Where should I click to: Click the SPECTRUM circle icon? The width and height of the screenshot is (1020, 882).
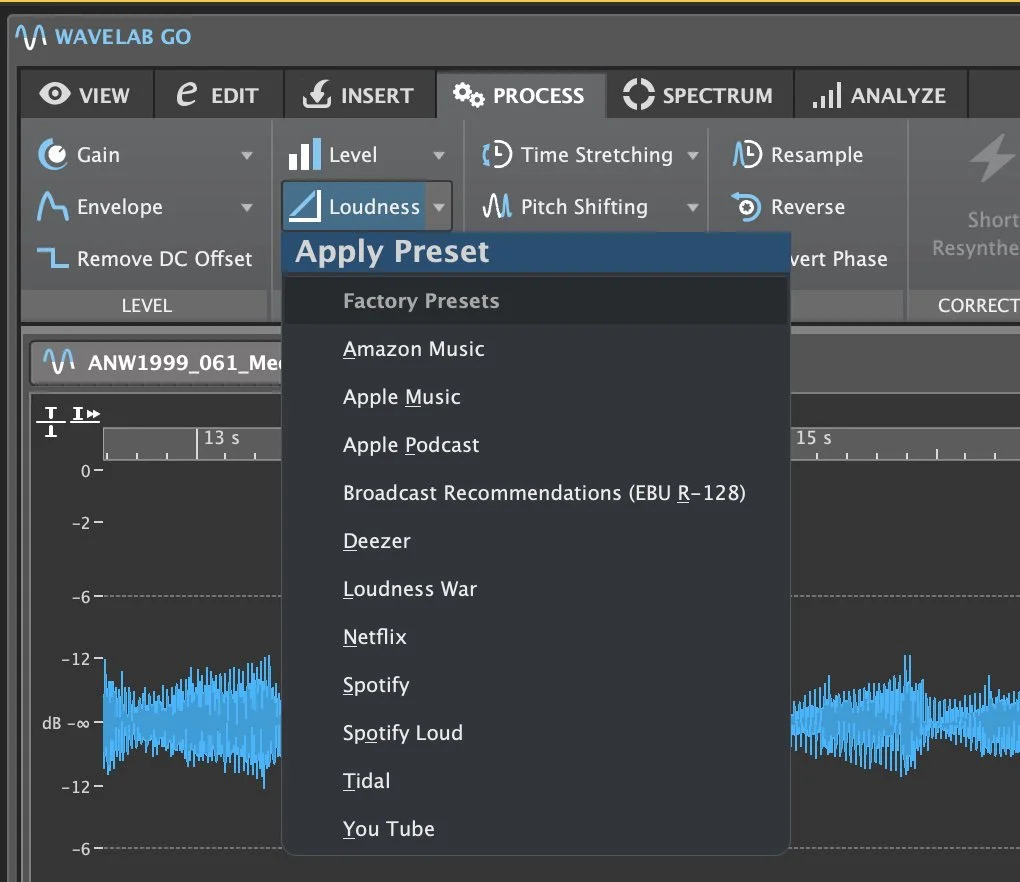[639, 94]
